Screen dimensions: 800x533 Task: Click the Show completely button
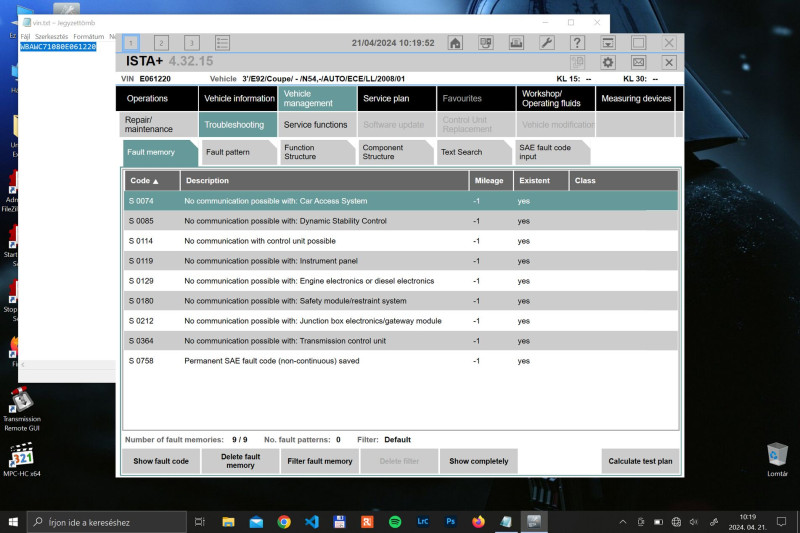point(479,461)
